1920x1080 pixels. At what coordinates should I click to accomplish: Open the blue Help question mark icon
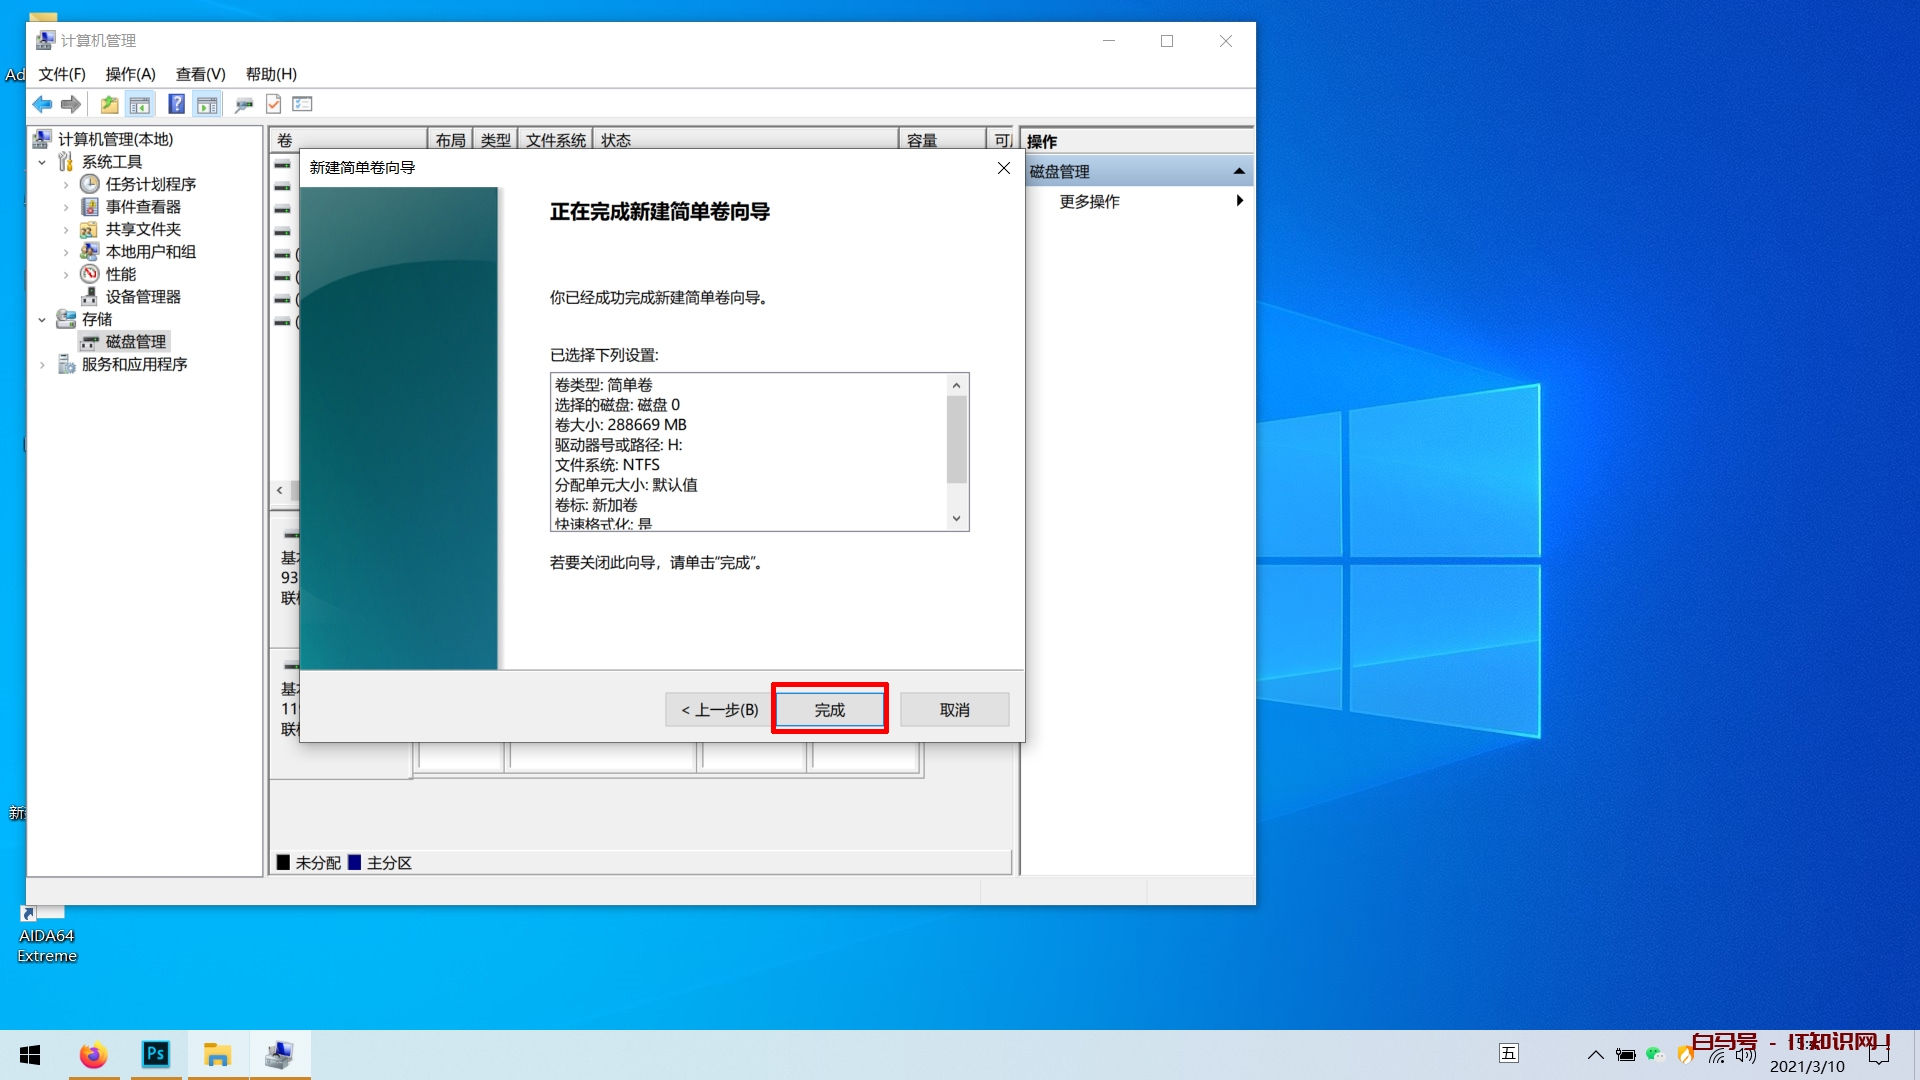click(x=176, y=104)
